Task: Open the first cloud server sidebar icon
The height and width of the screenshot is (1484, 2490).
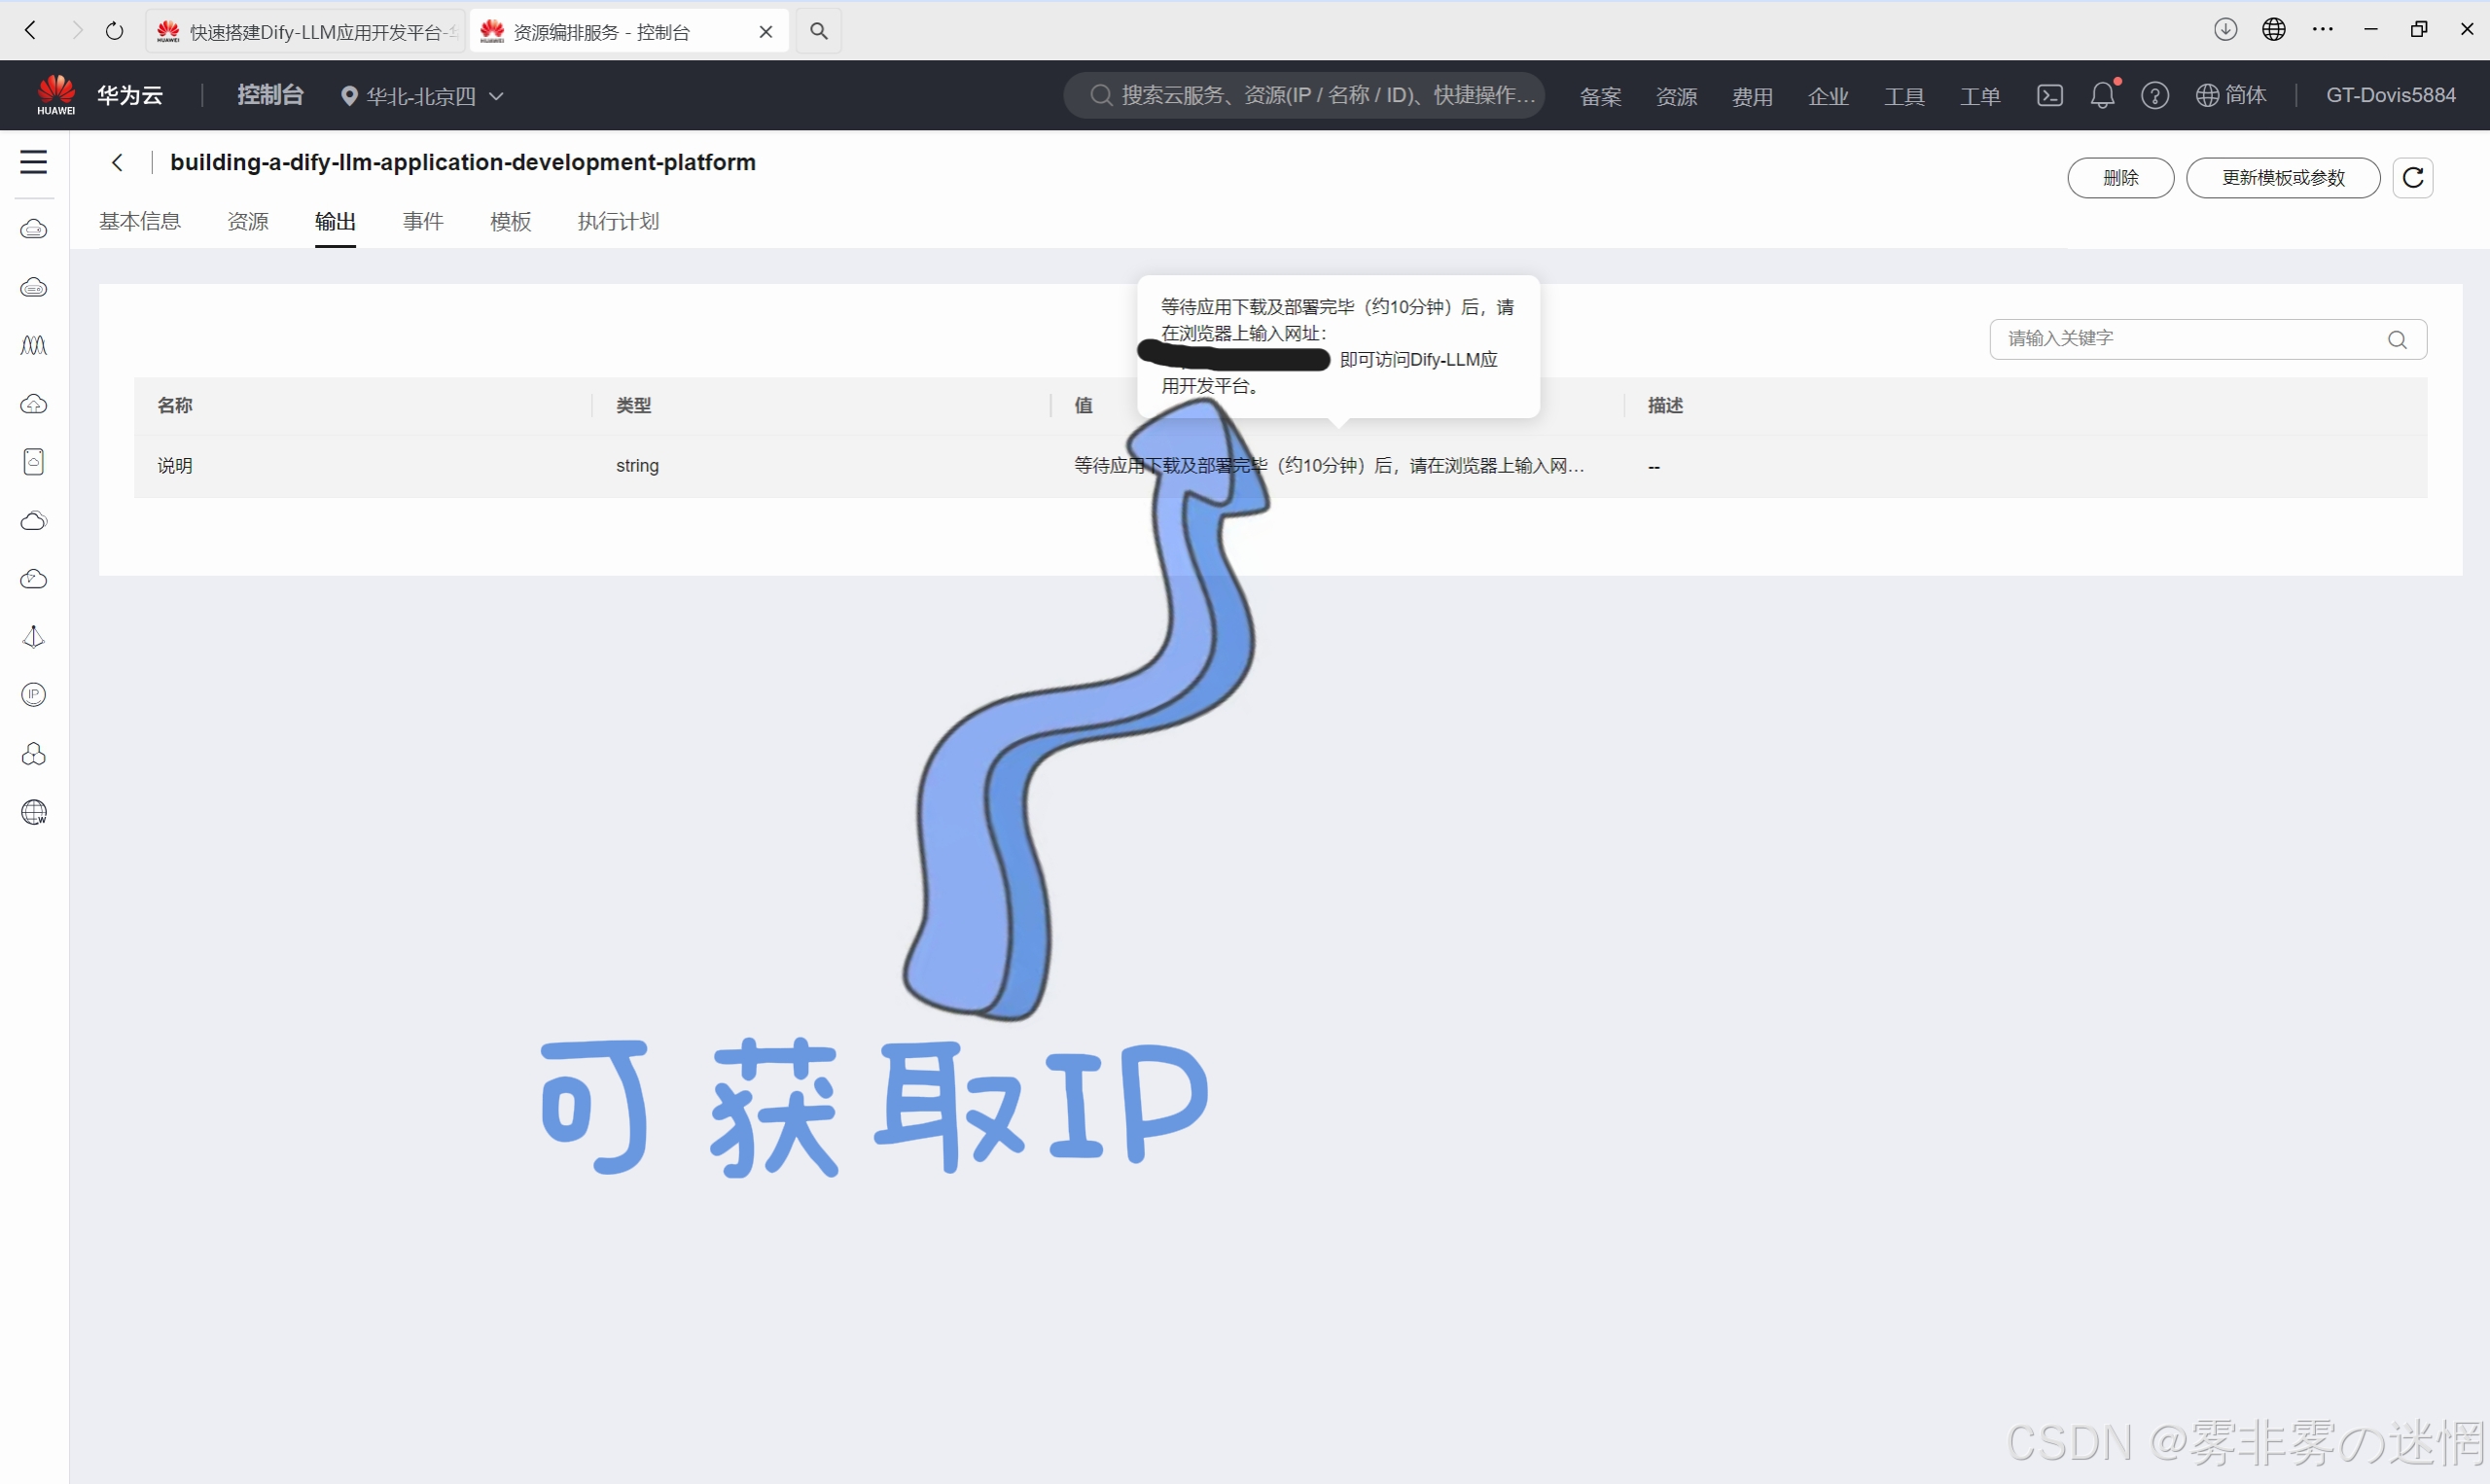Action: coord(34,230)
